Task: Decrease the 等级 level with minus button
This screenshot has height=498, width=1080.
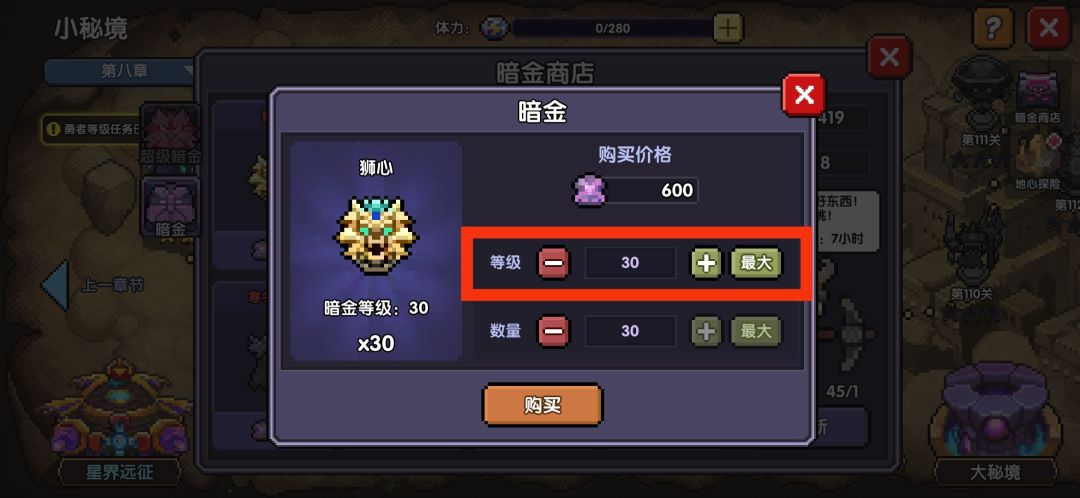Action: [x=553, y=262]
